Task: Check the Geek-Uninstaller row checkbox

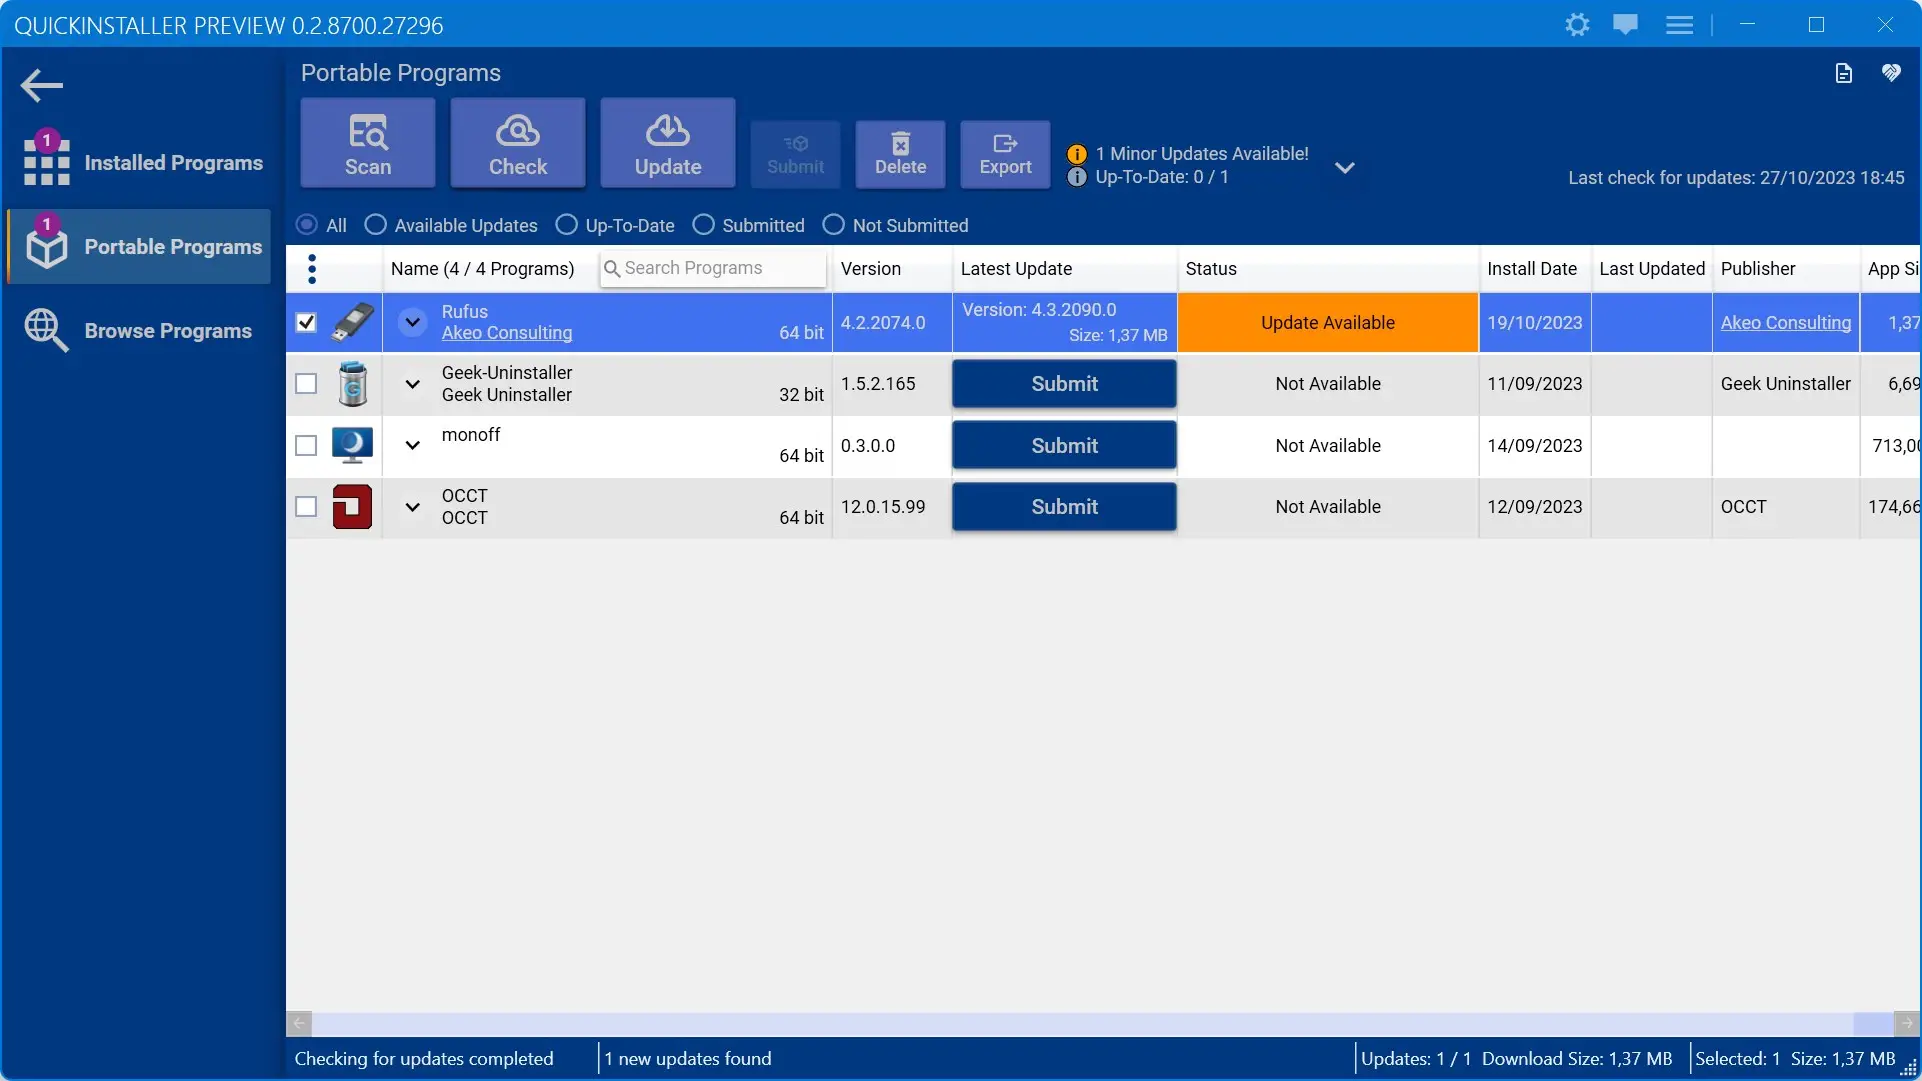Action: 306,384
